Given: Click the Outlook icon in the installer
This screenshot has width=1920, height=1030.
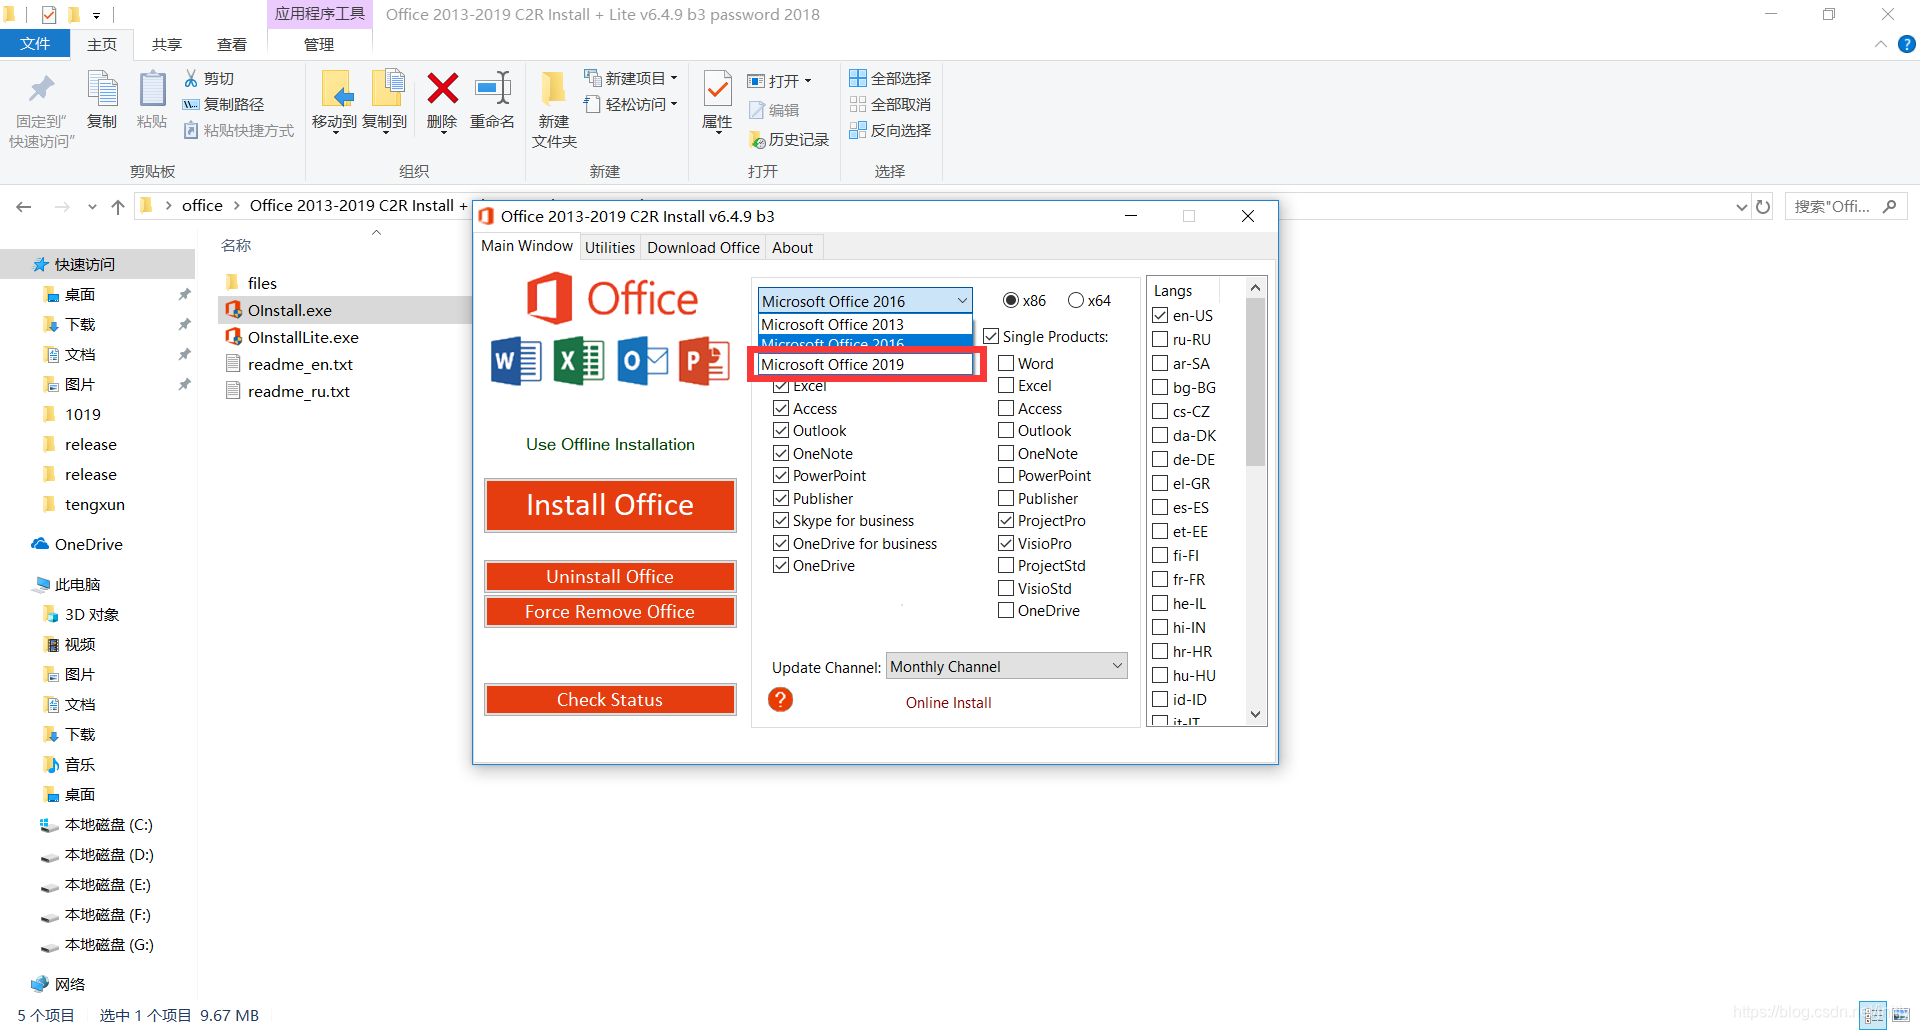Looking at the screenshot, I should point(642,361).
